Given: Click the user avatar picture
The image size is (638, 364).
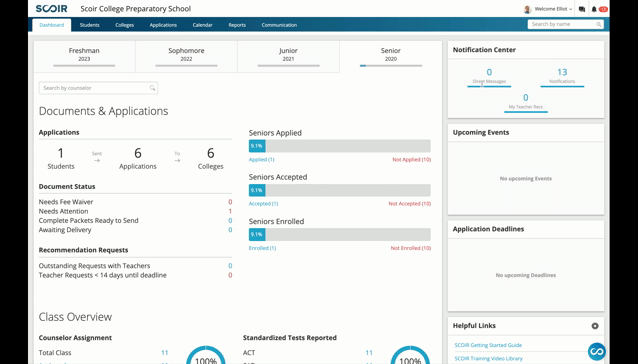Looking at the screenshot, I should (527, 9).
